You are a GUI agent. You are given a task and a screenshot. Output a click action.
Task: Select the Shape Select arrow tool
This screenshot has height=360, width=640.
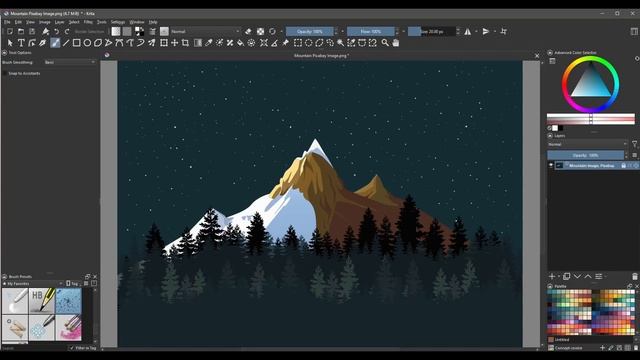10,43
